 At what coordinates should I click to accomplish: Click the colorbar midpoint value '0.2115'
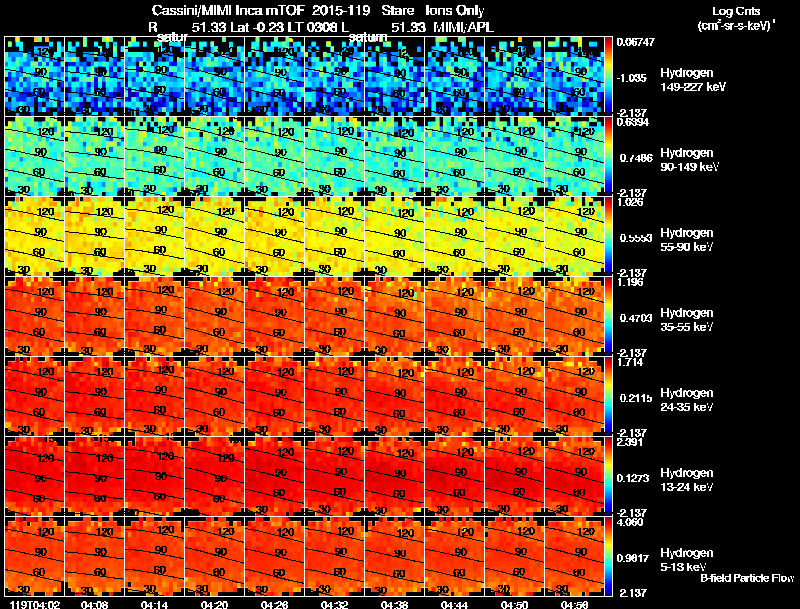[636, 398]
